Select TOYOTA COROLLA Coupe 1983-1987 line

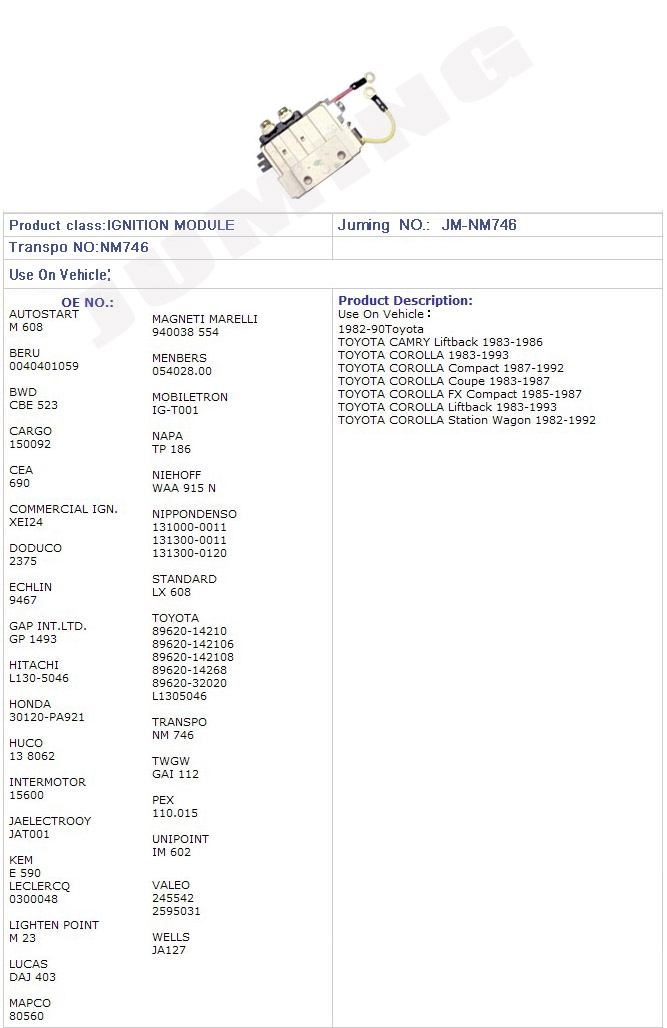tap(444, 381)
